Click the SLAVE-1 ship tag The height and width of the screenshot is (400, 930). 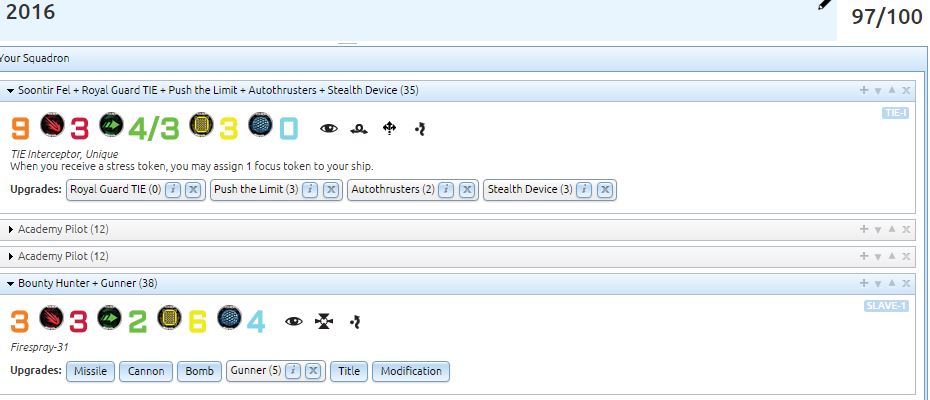pos(886,306)
